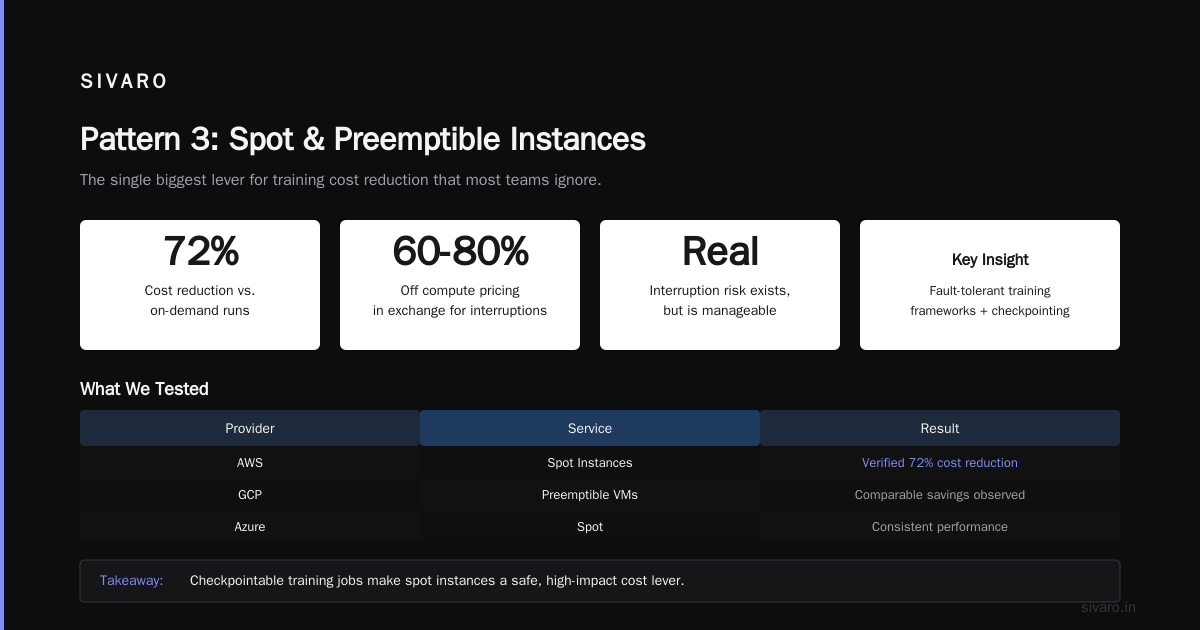Screen dimensions: 1200x630
Task: Click the Spot Instances service cell
Action: [x=590, y=463]
